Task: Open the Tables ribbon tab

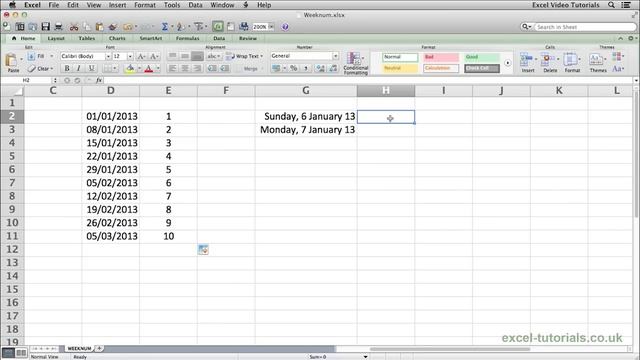Action: tap(87, 38)
